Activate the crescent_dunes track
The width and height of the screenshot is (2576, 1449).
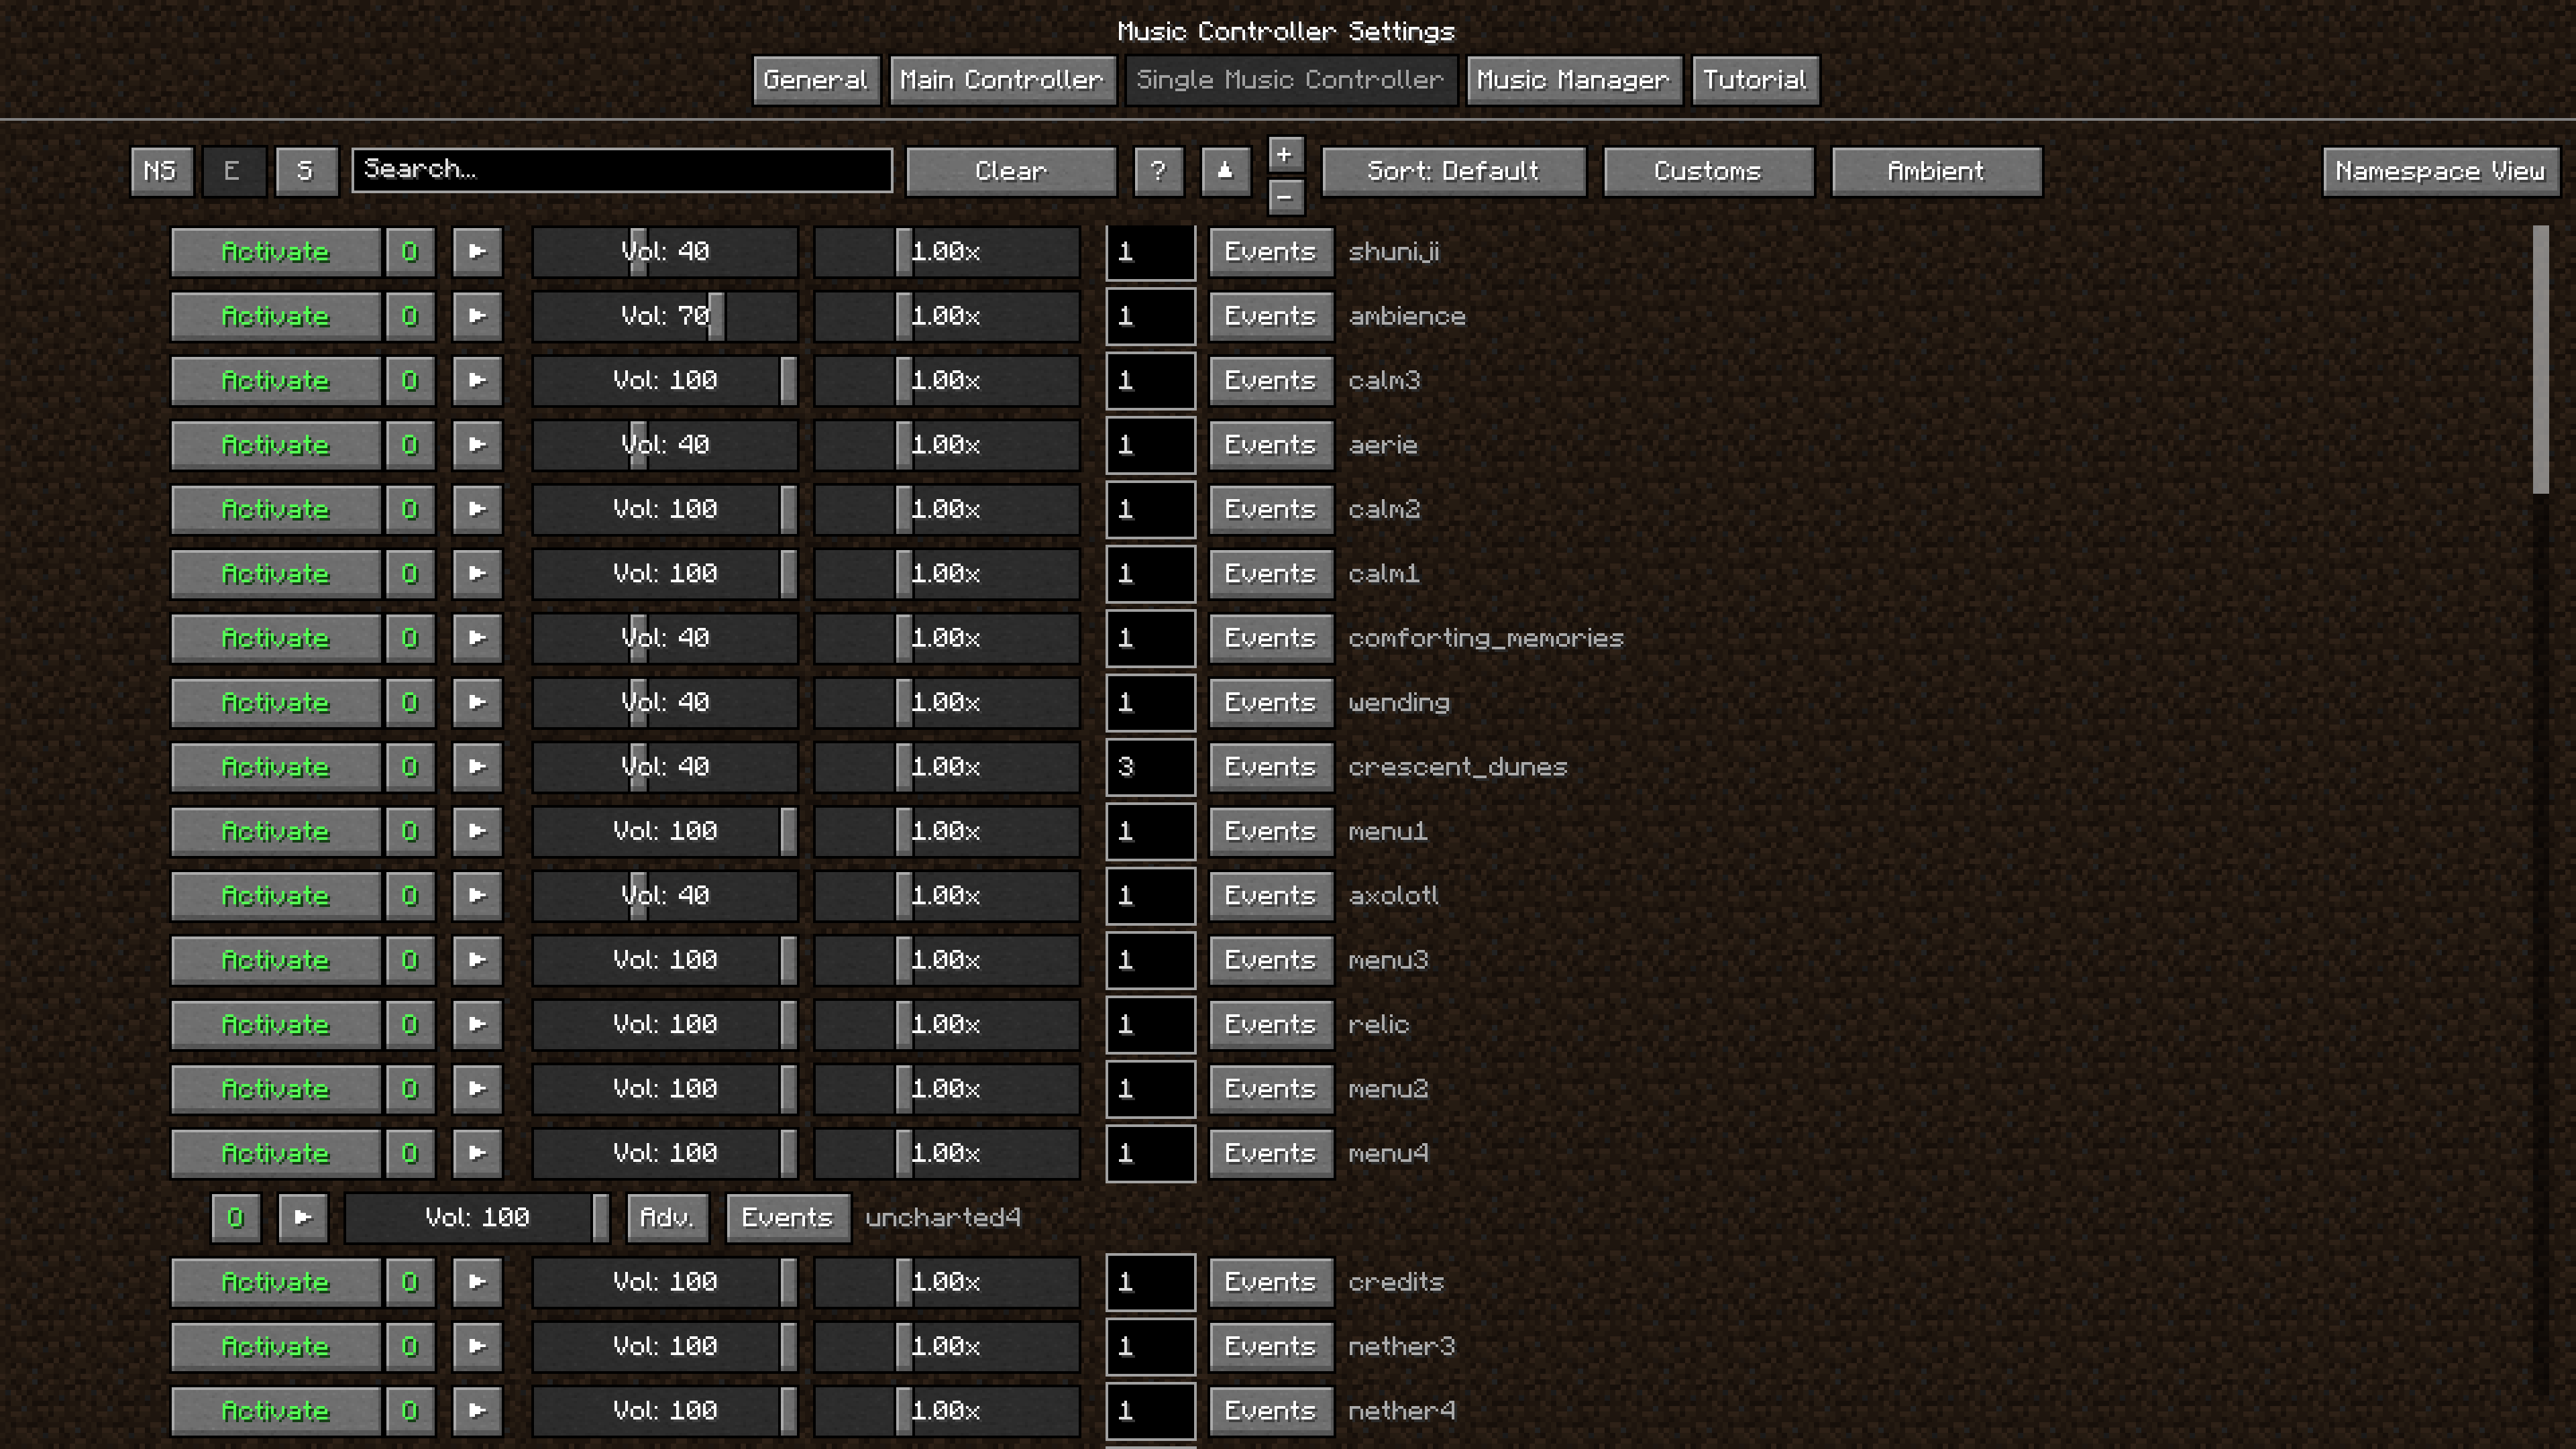coord(275,766)
